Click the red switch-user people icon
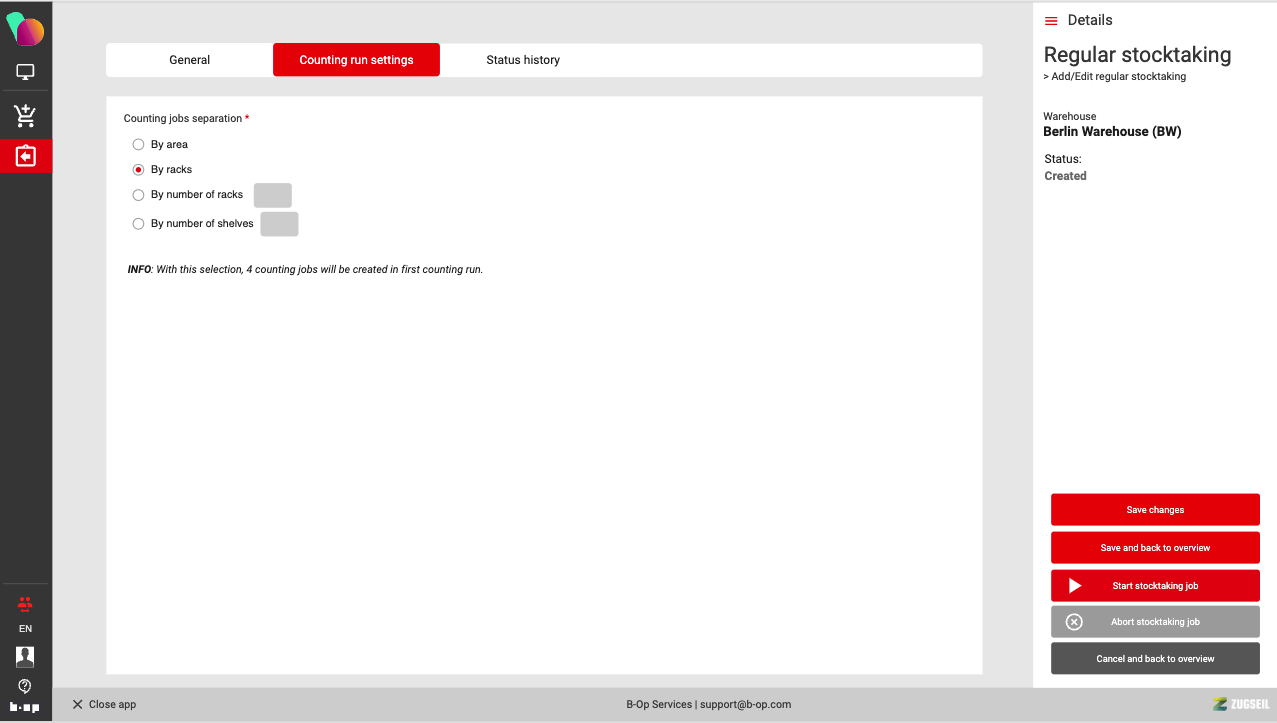Screen dimensions: 1277x723 pos(25,604)
